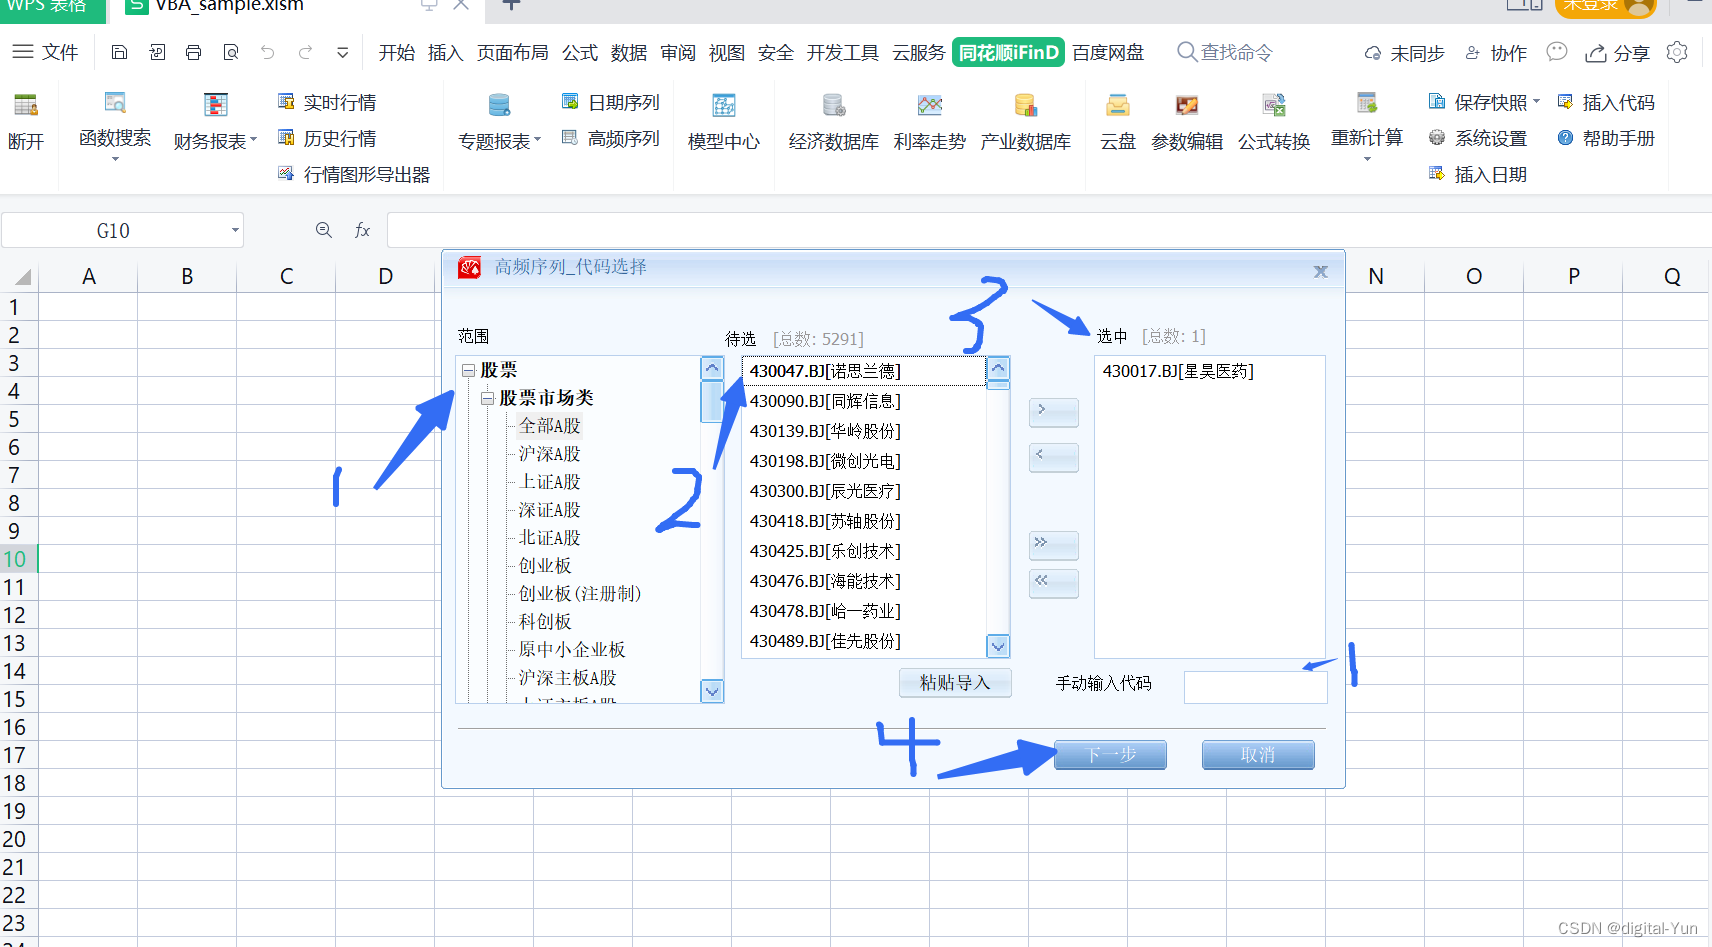Image resolution: width=1712 pixels, height=947 pixels.
Task: Click the 查找命令 search box
Action: pyautogui.click(x=1225, y=52)
